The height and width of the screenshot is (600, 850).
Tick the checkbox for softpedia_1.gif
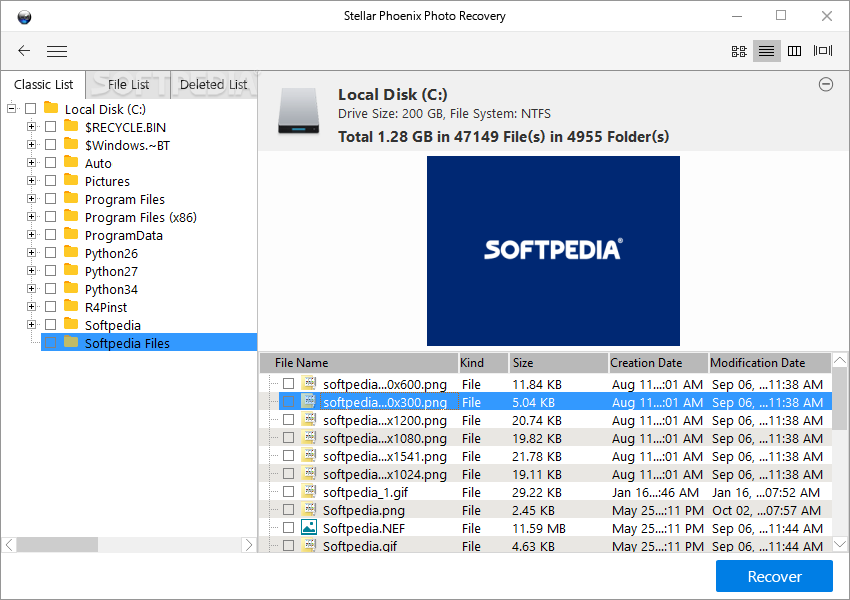[x=288, y=492]
